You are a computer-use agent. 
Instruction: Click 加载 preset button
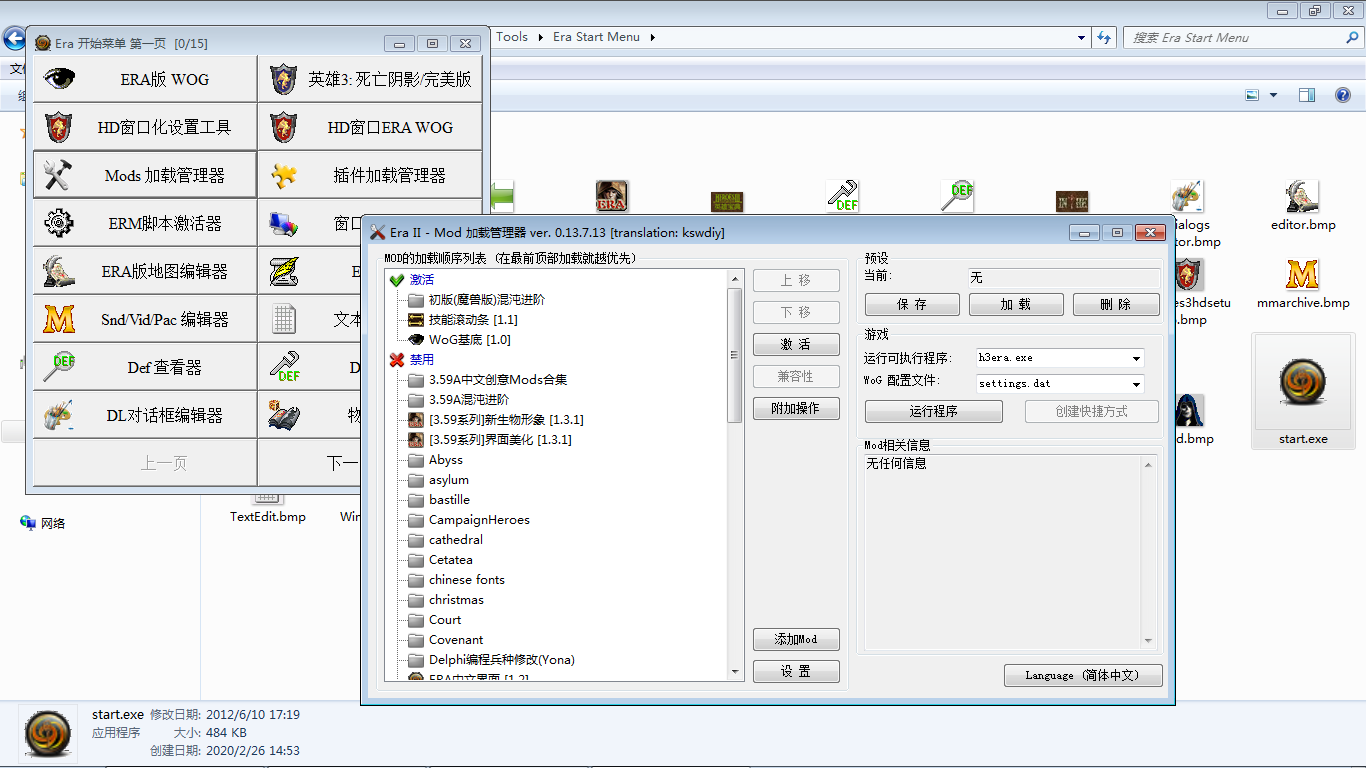click(x=1016, y=304)
